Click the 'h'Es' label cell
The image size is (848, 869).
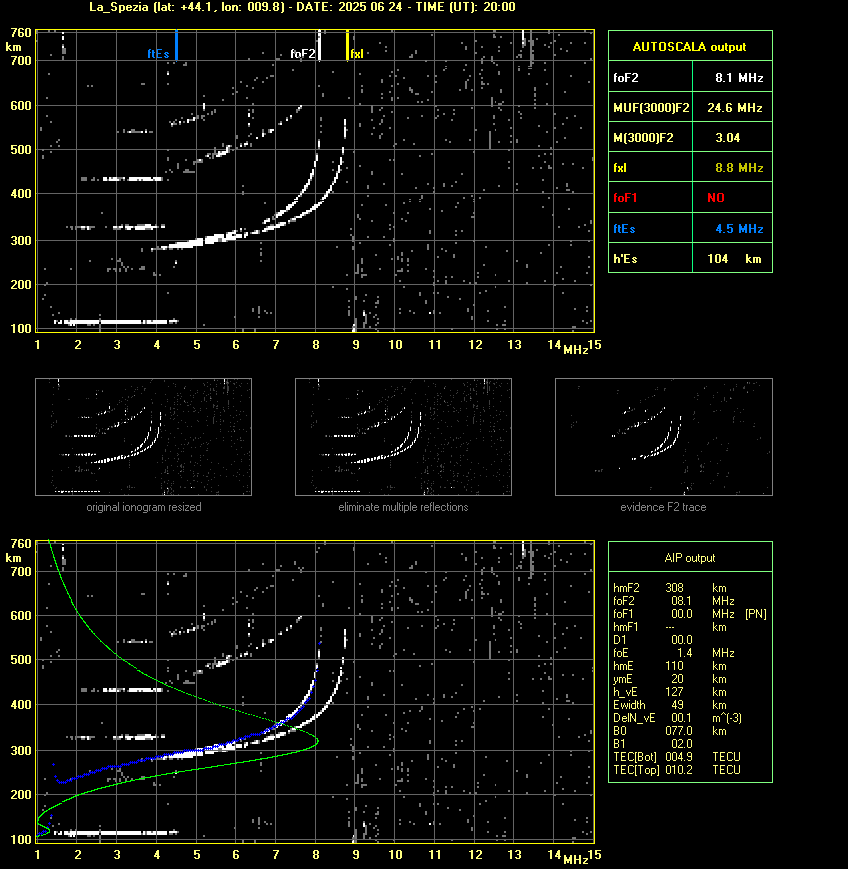pyautogui.click(x=625, y=259)
